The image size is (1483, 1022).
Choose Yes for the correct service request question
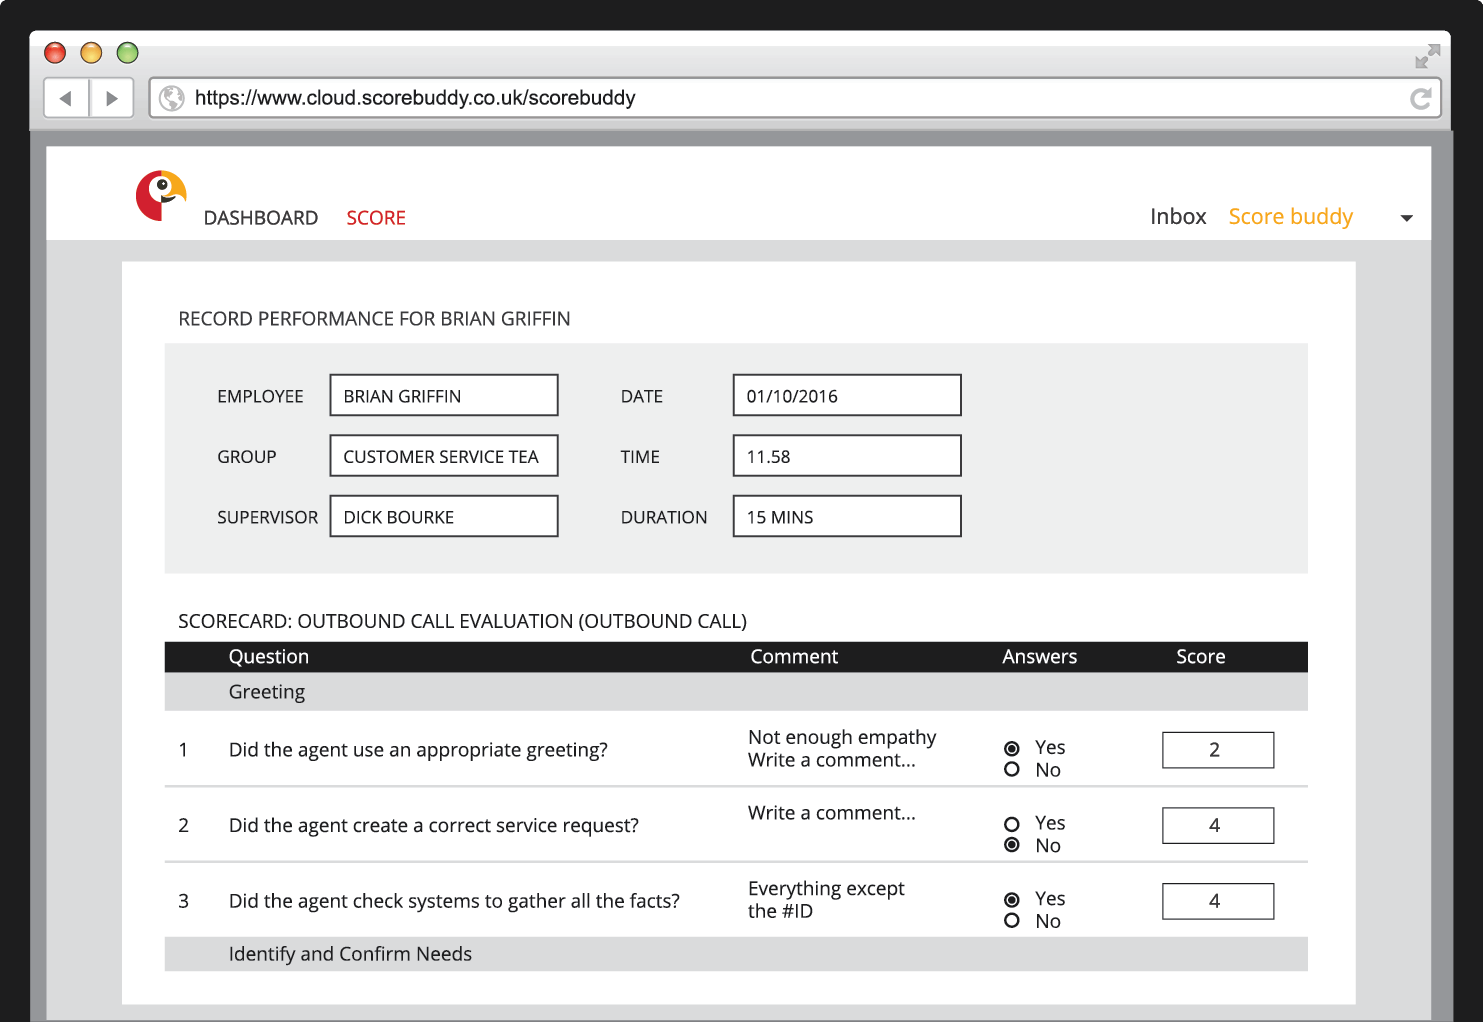(x=1012, y=824)
